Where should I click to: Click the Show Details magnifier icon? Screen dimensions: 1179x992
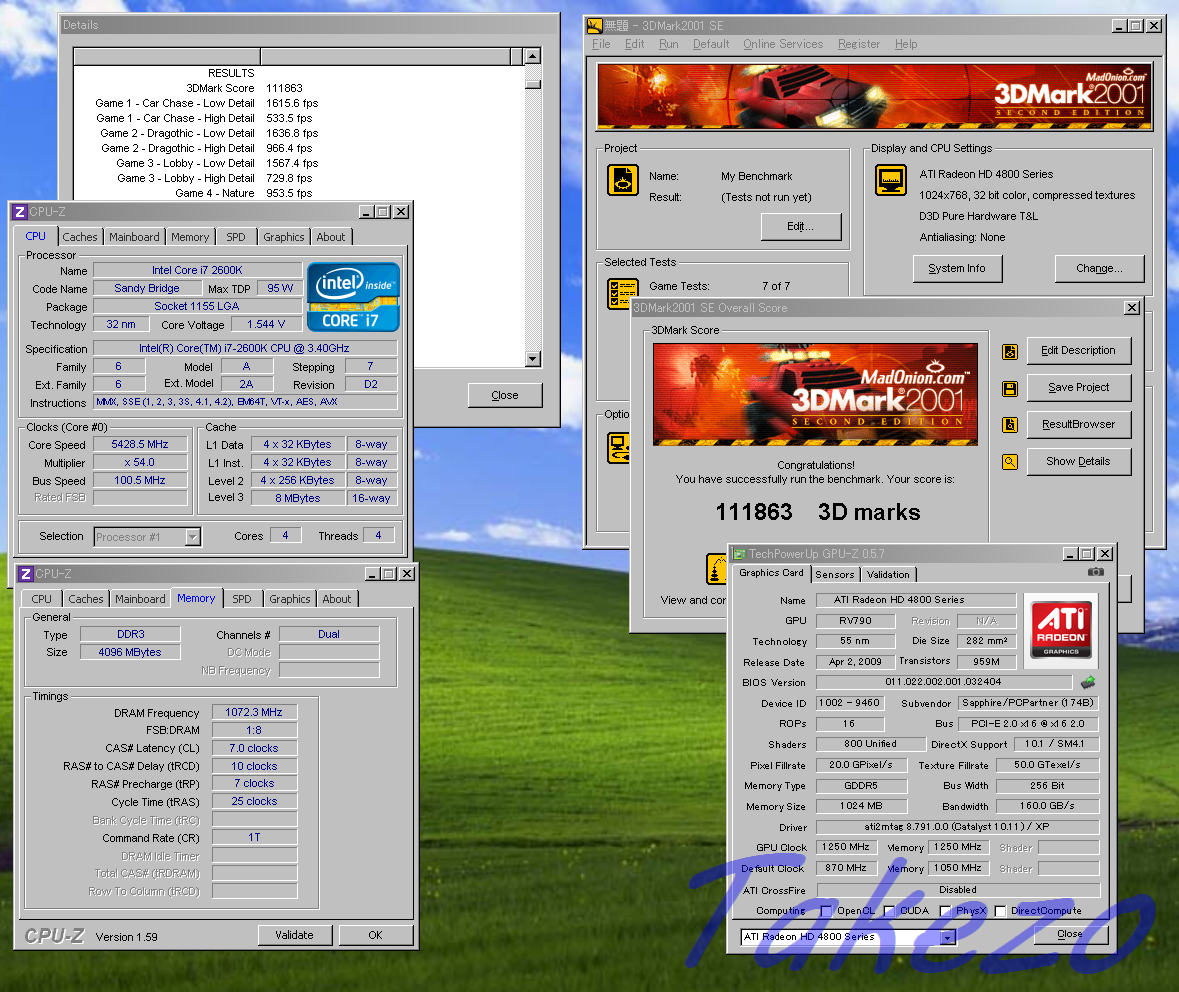point(1010,462)
